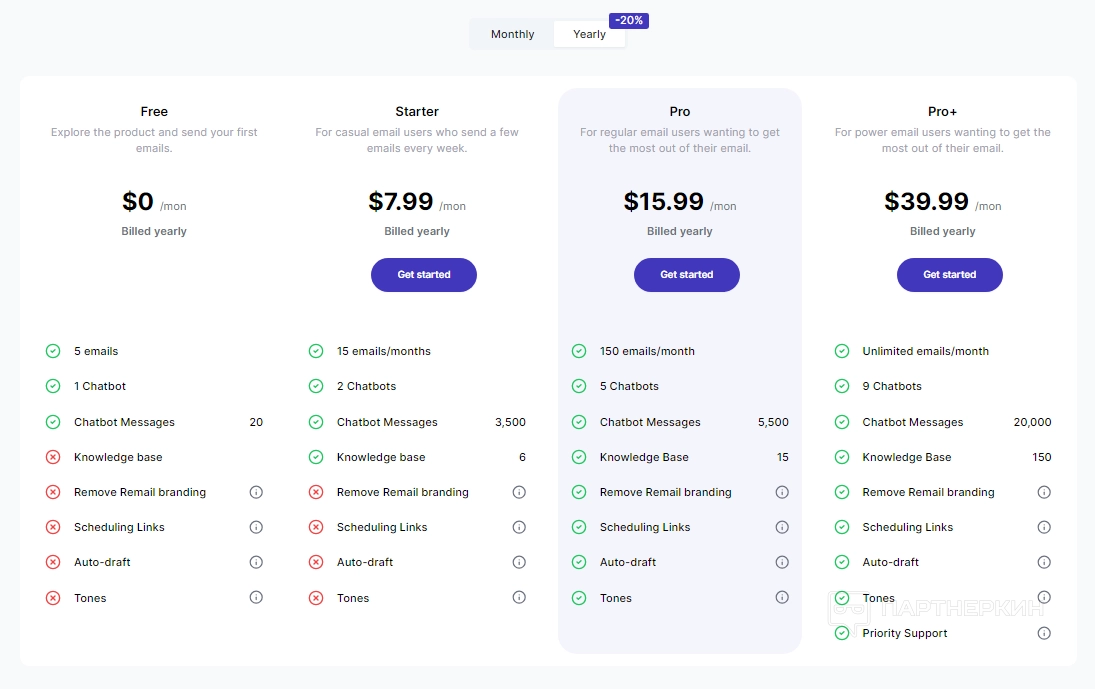The height and width of the screenshot is (689, 1095).
Task: Click info icon for Pro Remove Remail branding
Action: (782, 492)
